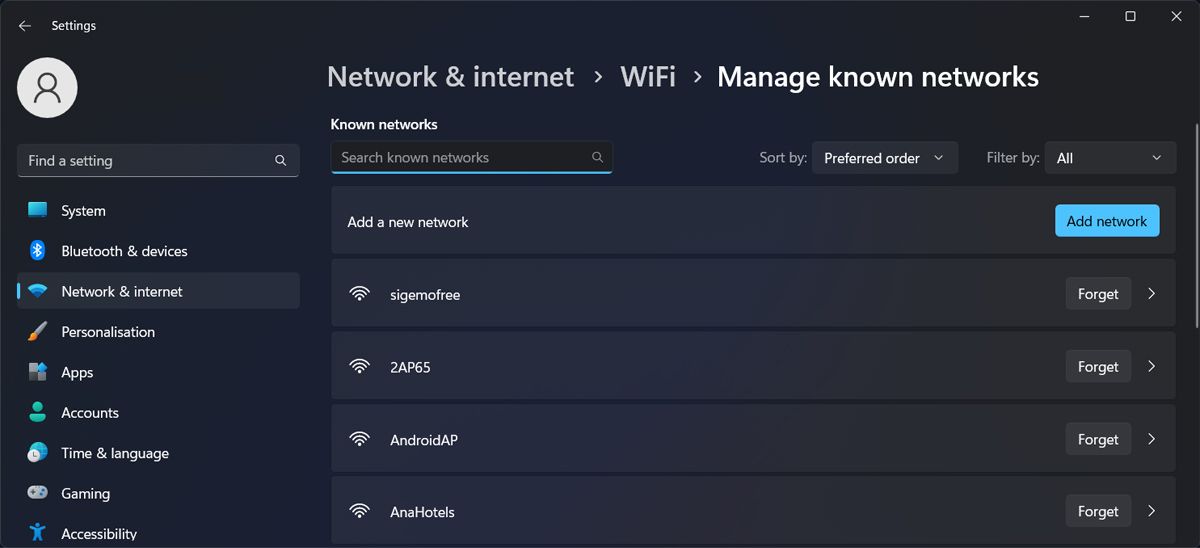The height and width of the screenshot is (548, 1200).
Task: Click the WiFi icon beside sigemofree
Action: [359, 294]
